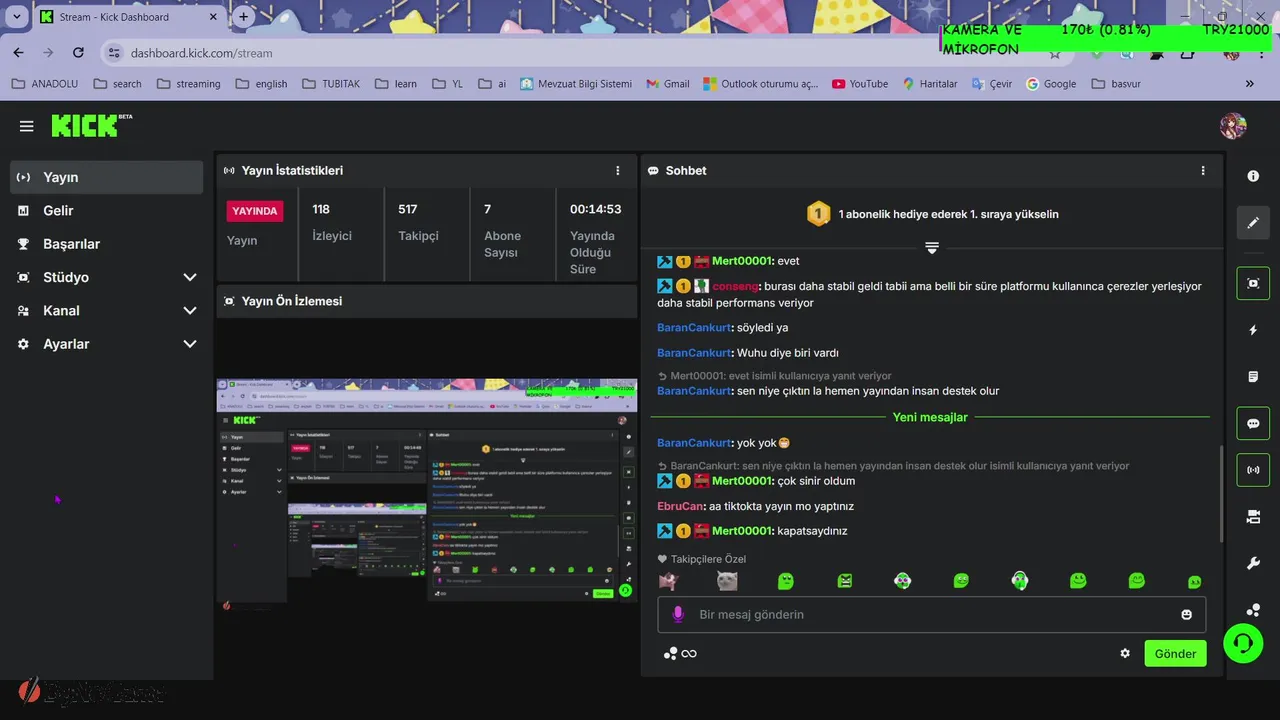Image resolution: width=1280 pixels, height=720 pixels.
Task: Expand the Stüdyo sidebar section
Action: tap(190, 277)
